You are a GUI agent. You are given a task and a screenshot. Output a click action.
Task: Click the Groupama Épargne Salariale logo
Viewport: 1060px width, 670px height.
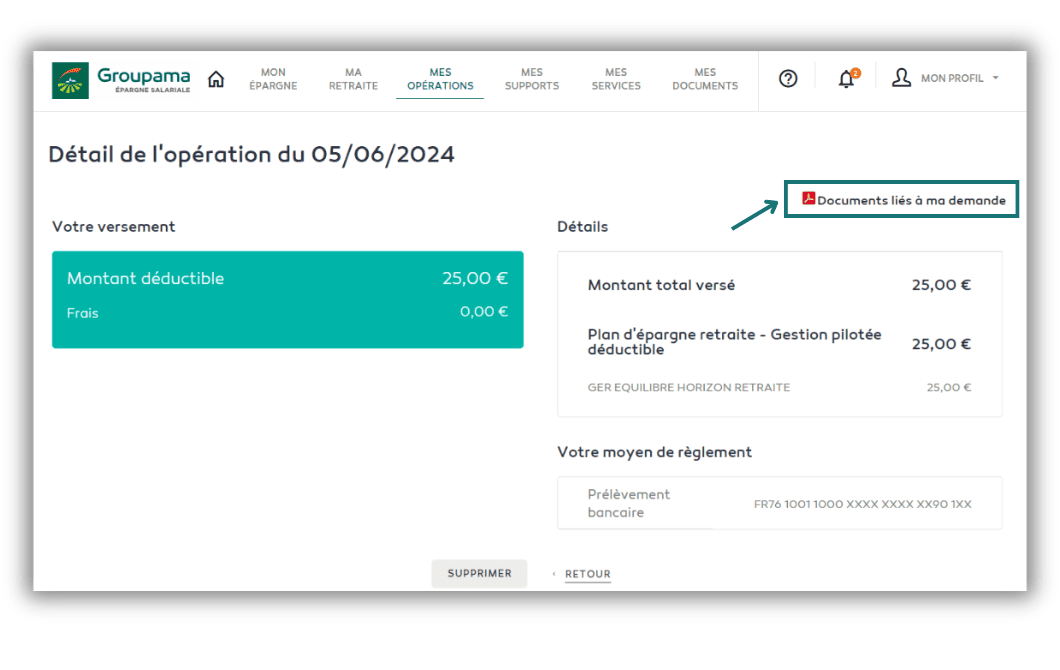point(121,80)
